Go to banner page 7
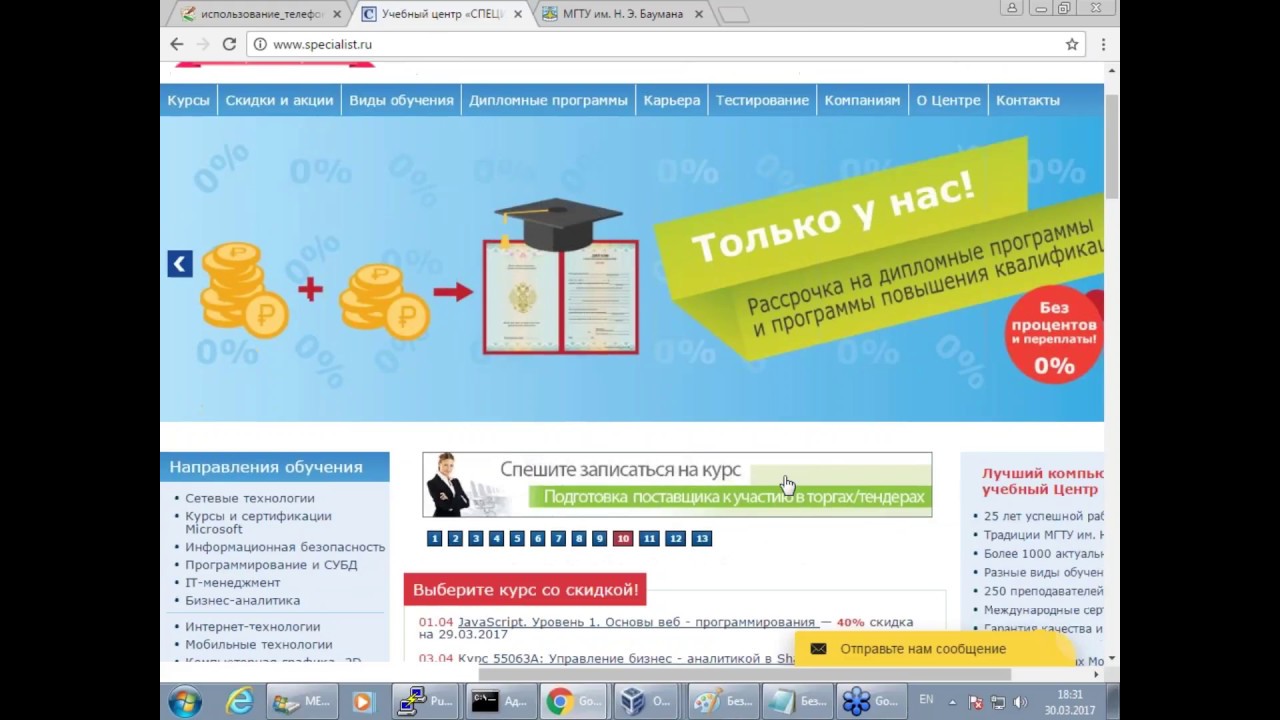Image resolution: width=1280 pixels, height=720 pixels. tap(558, 538)
